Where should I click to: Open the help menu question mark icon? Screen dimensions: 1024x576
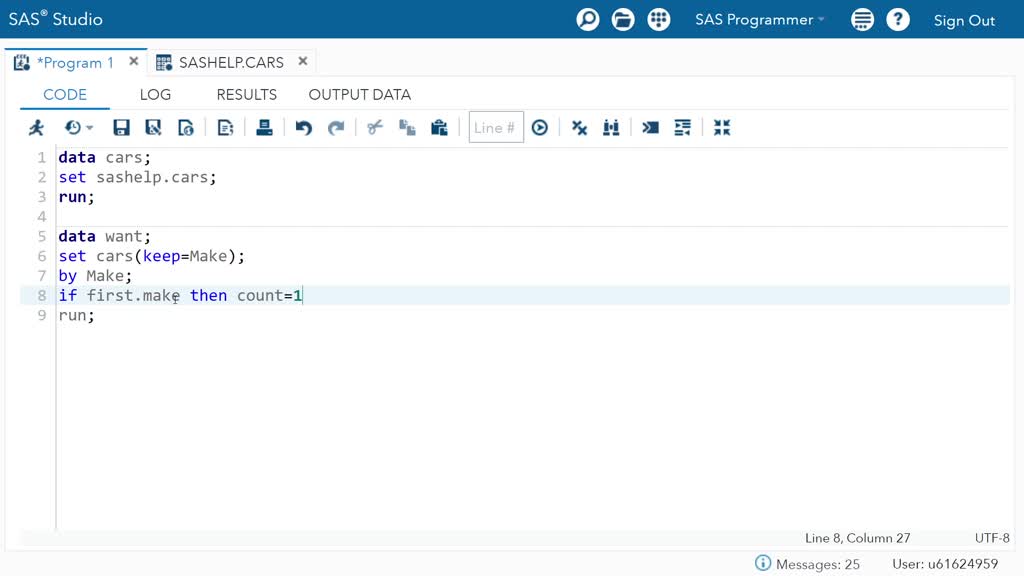[897, 19]
